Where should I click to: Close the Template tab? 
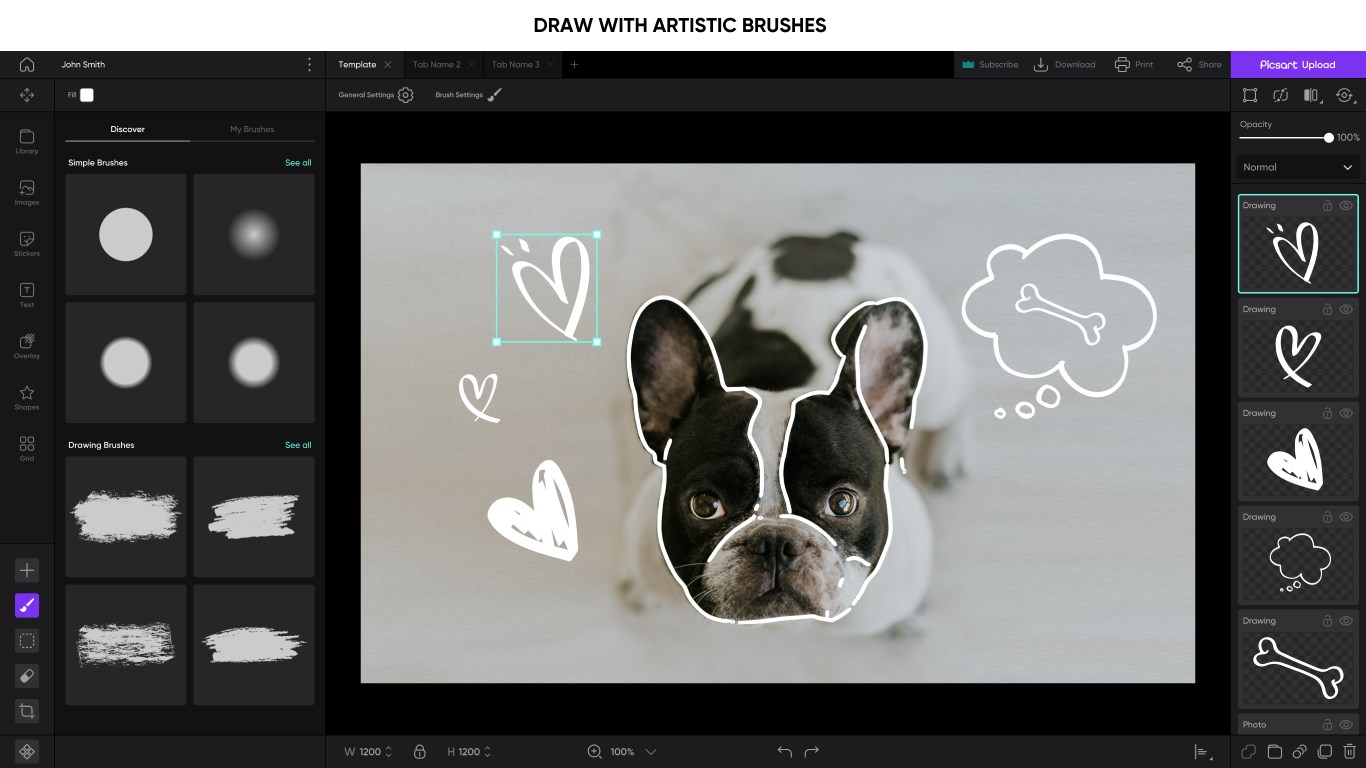388,64
